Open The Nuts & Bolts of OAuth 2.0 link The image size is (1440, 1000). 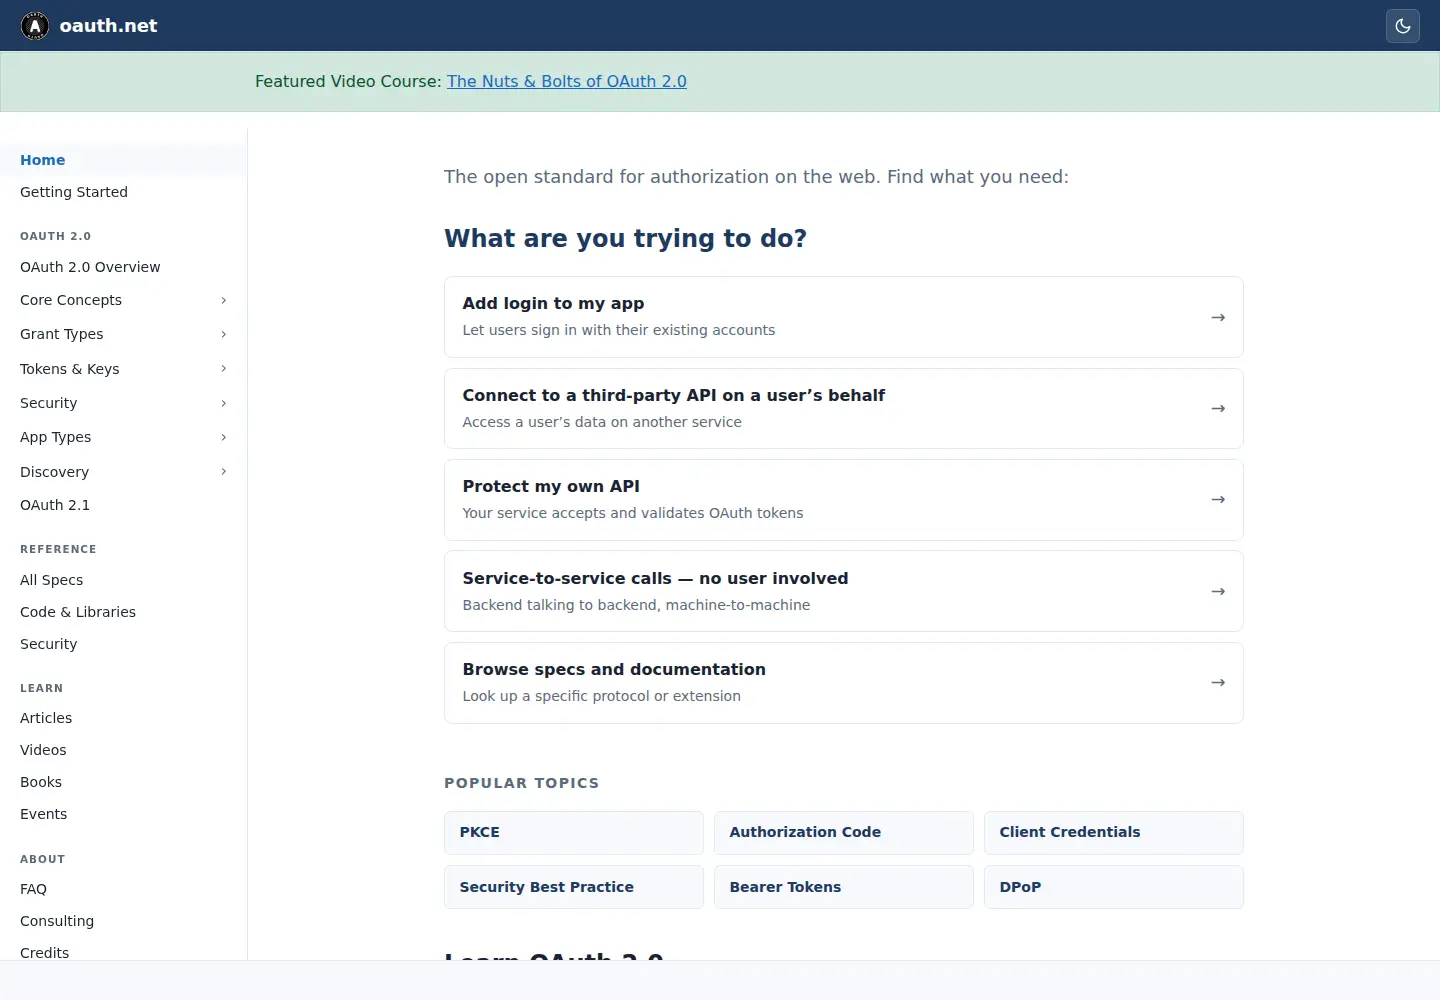tap(567, 81)
